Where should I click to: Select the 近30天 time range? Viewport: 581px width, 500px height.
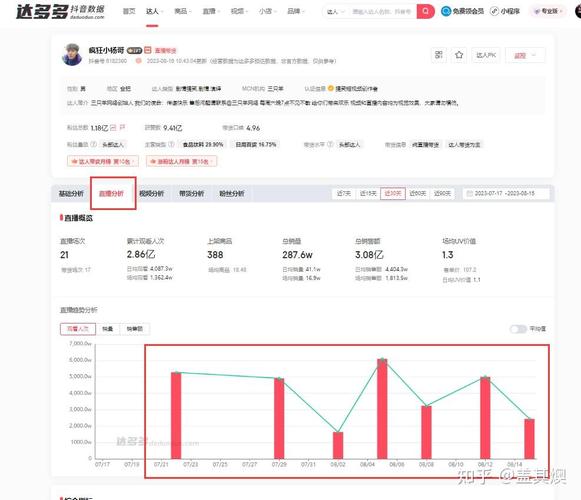[393, 193]
